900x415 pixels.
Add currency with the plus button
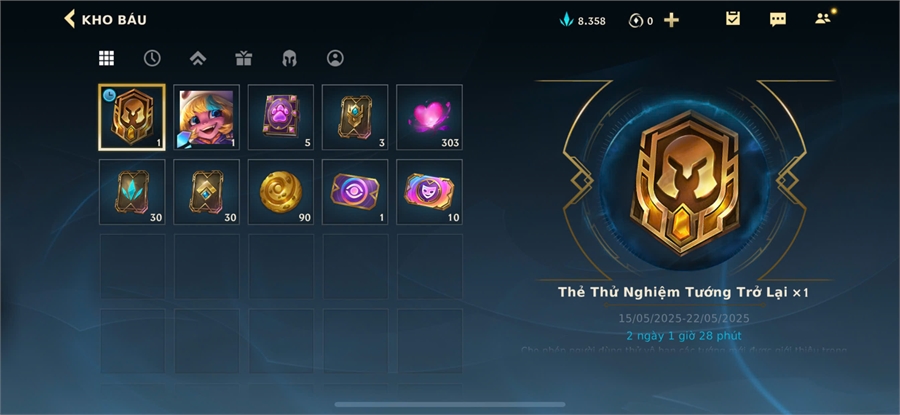tap(671, 20)
